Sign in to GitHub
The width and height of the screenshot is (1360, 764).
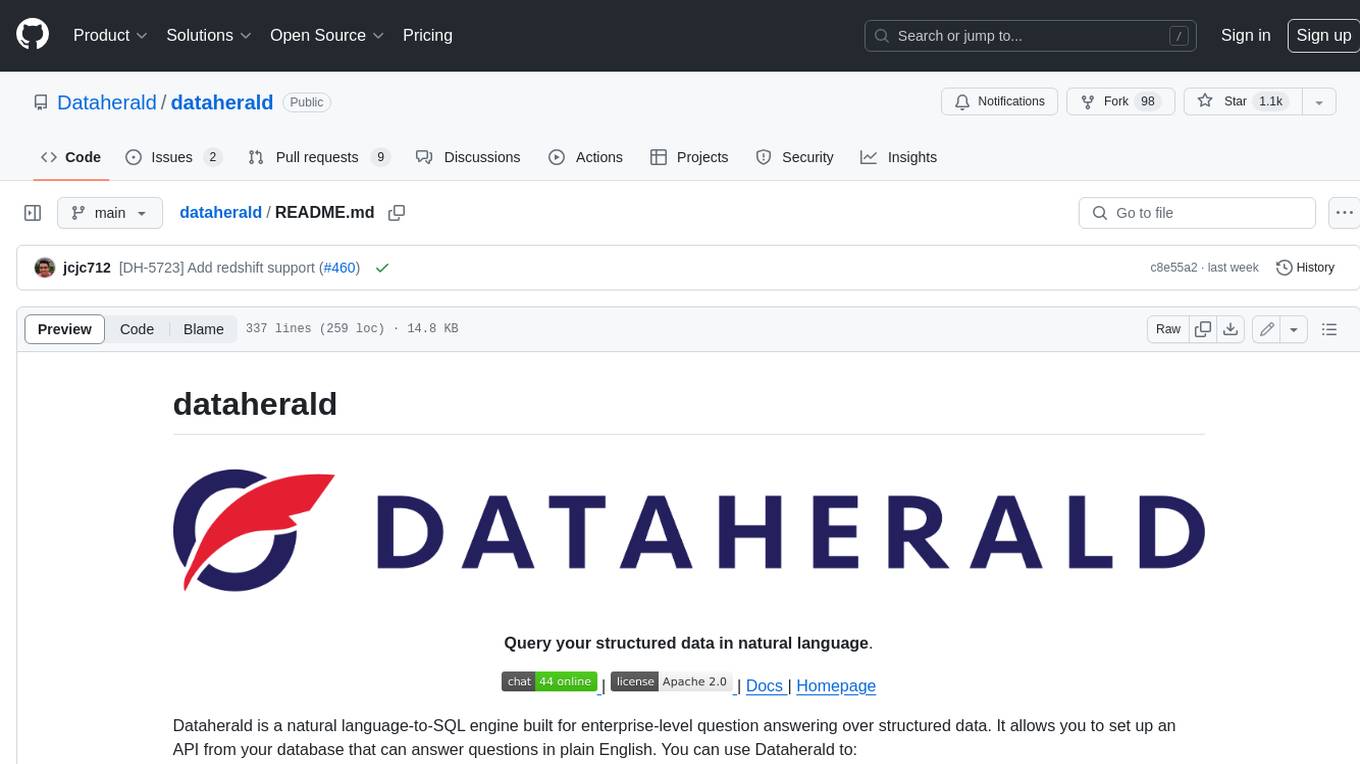click(x=1245, y=35)
